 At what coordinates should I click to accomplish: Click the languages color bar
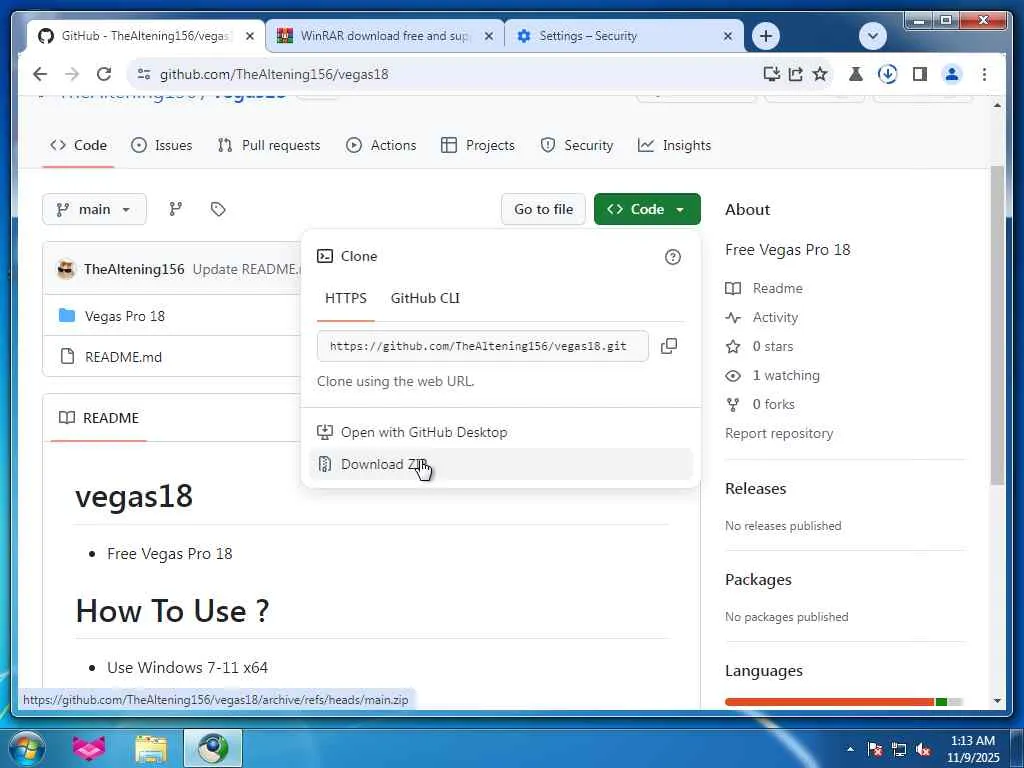click(844, 702)
